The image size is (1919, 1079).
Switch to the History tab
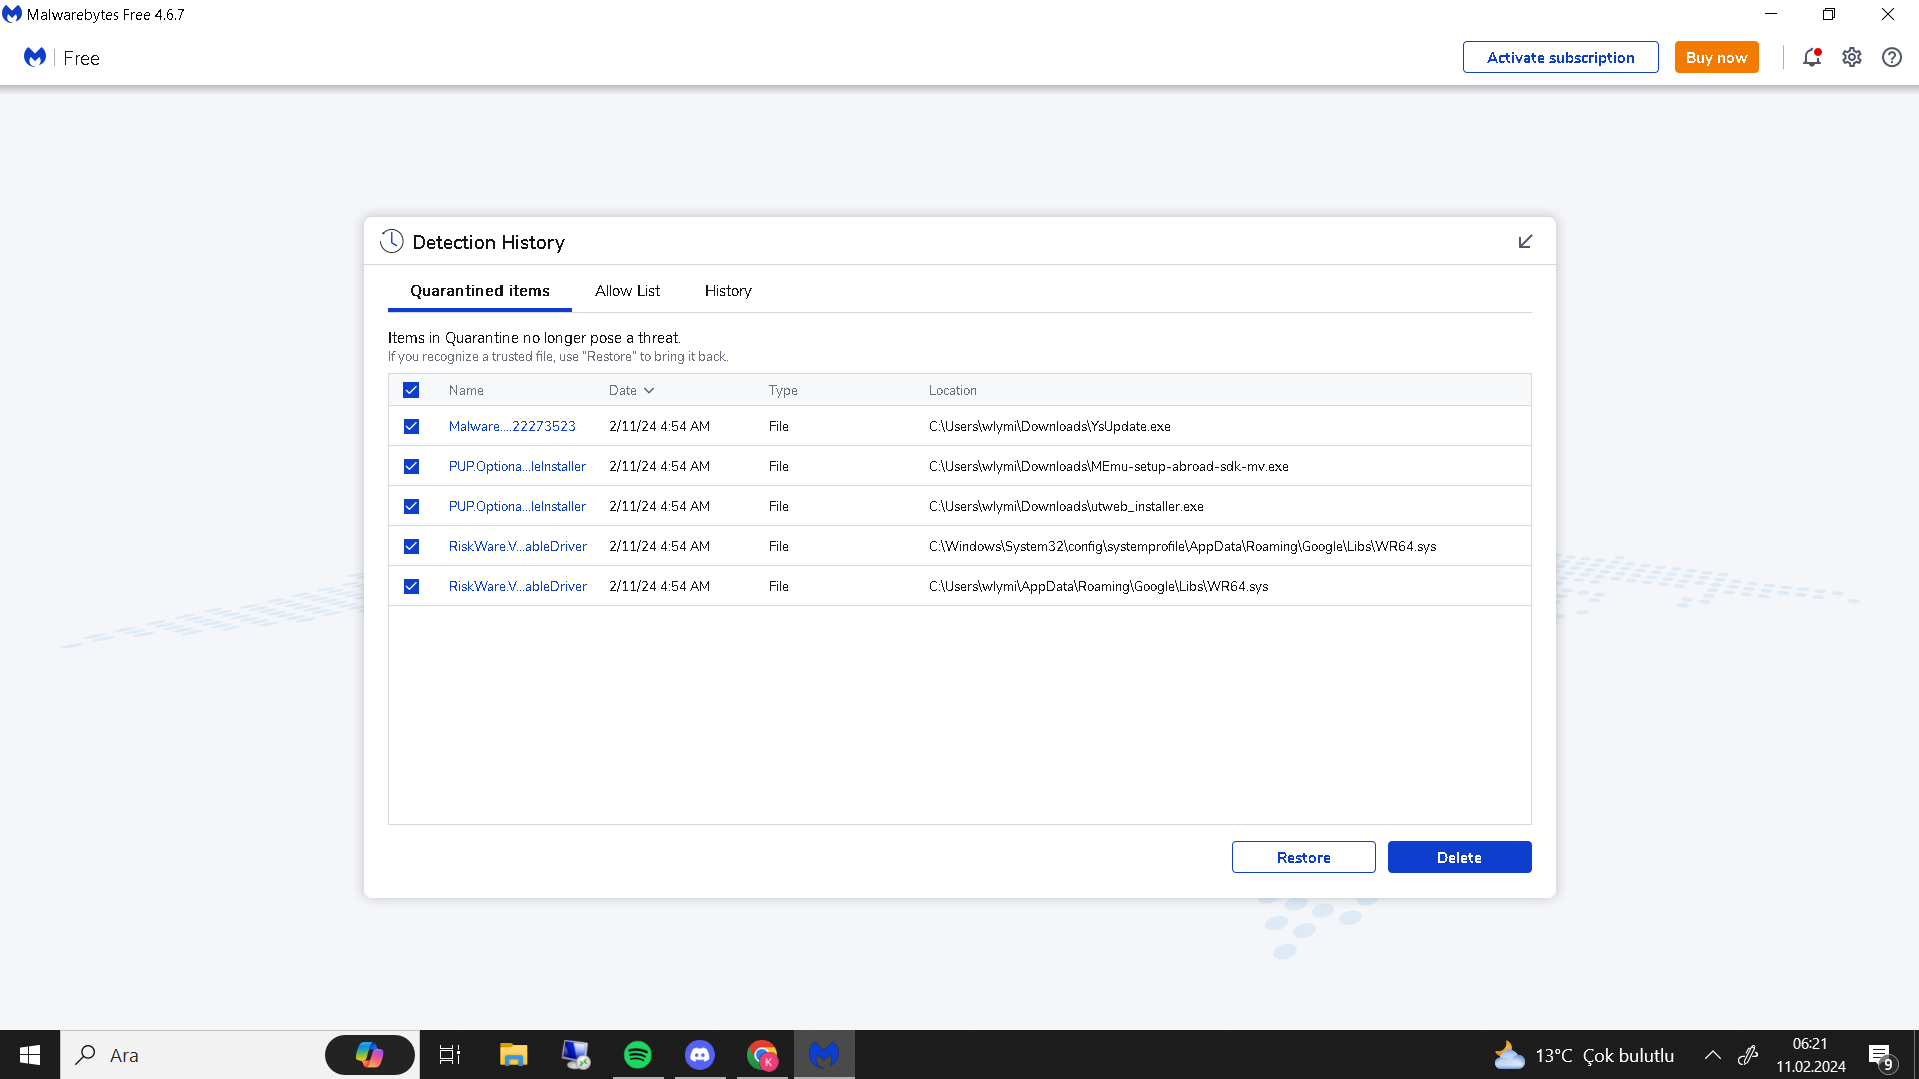728,291
